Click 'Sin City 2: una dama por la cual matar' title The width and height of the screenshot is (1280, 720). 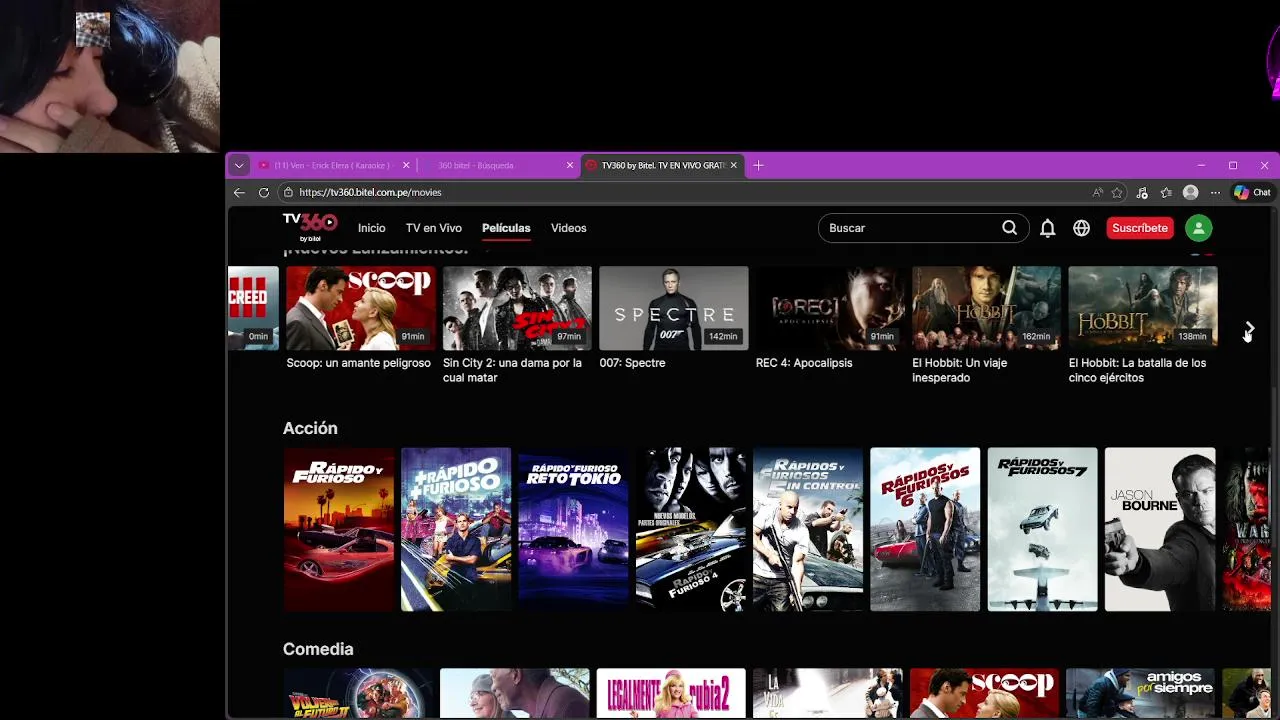[x=512, y=370]
